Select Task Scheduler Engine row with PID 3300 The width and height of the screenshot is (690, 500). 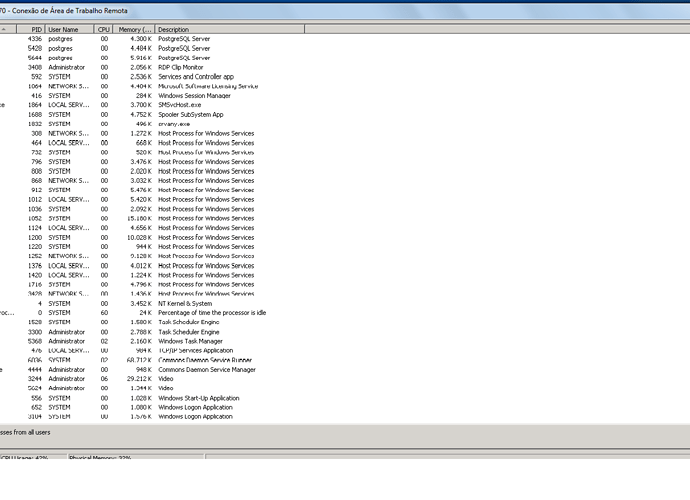(x=152, y=332)
